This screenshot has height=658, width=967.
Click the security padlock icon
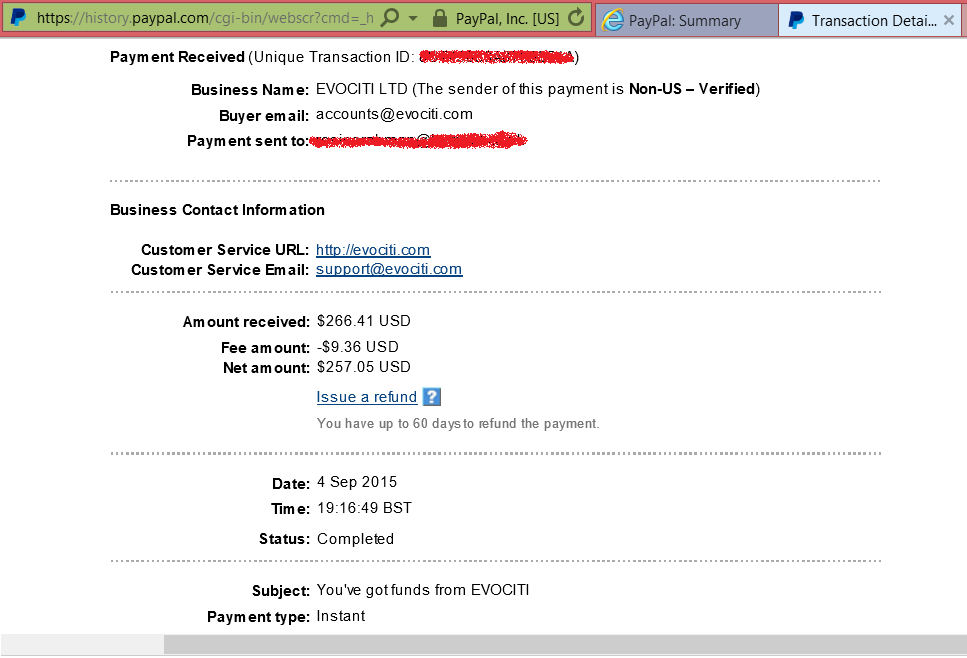tap(440, 18)
